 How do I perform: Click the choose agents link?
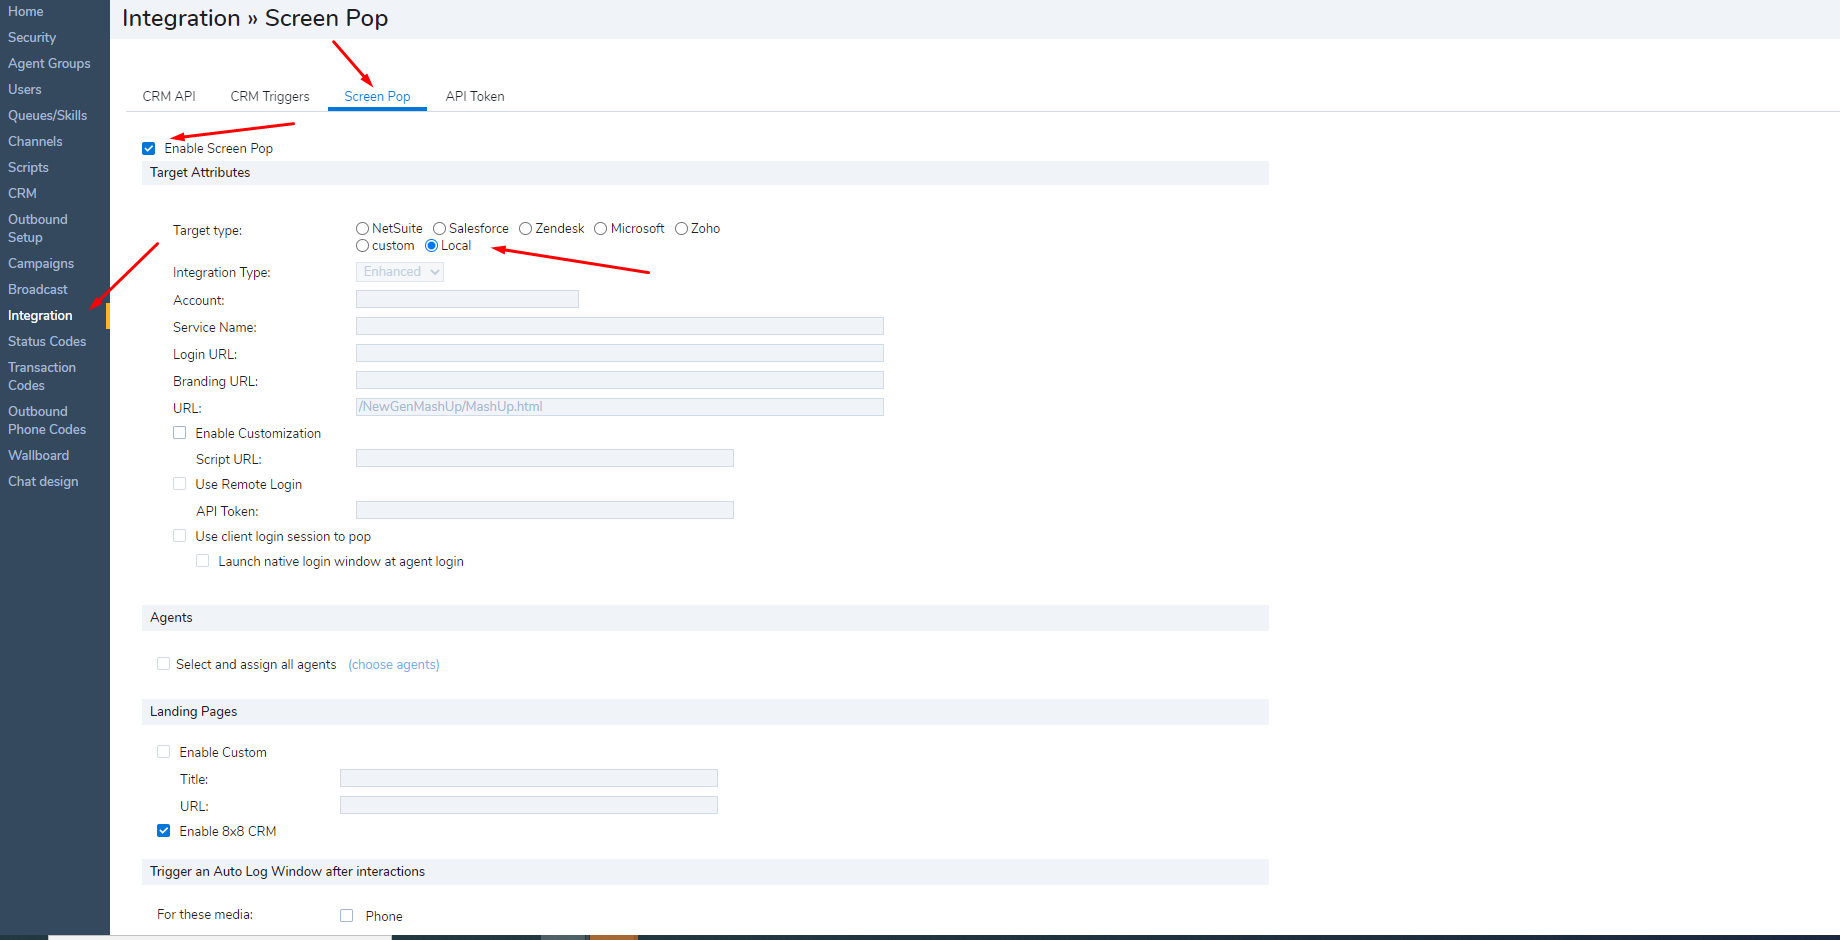[x=394, y=665]
